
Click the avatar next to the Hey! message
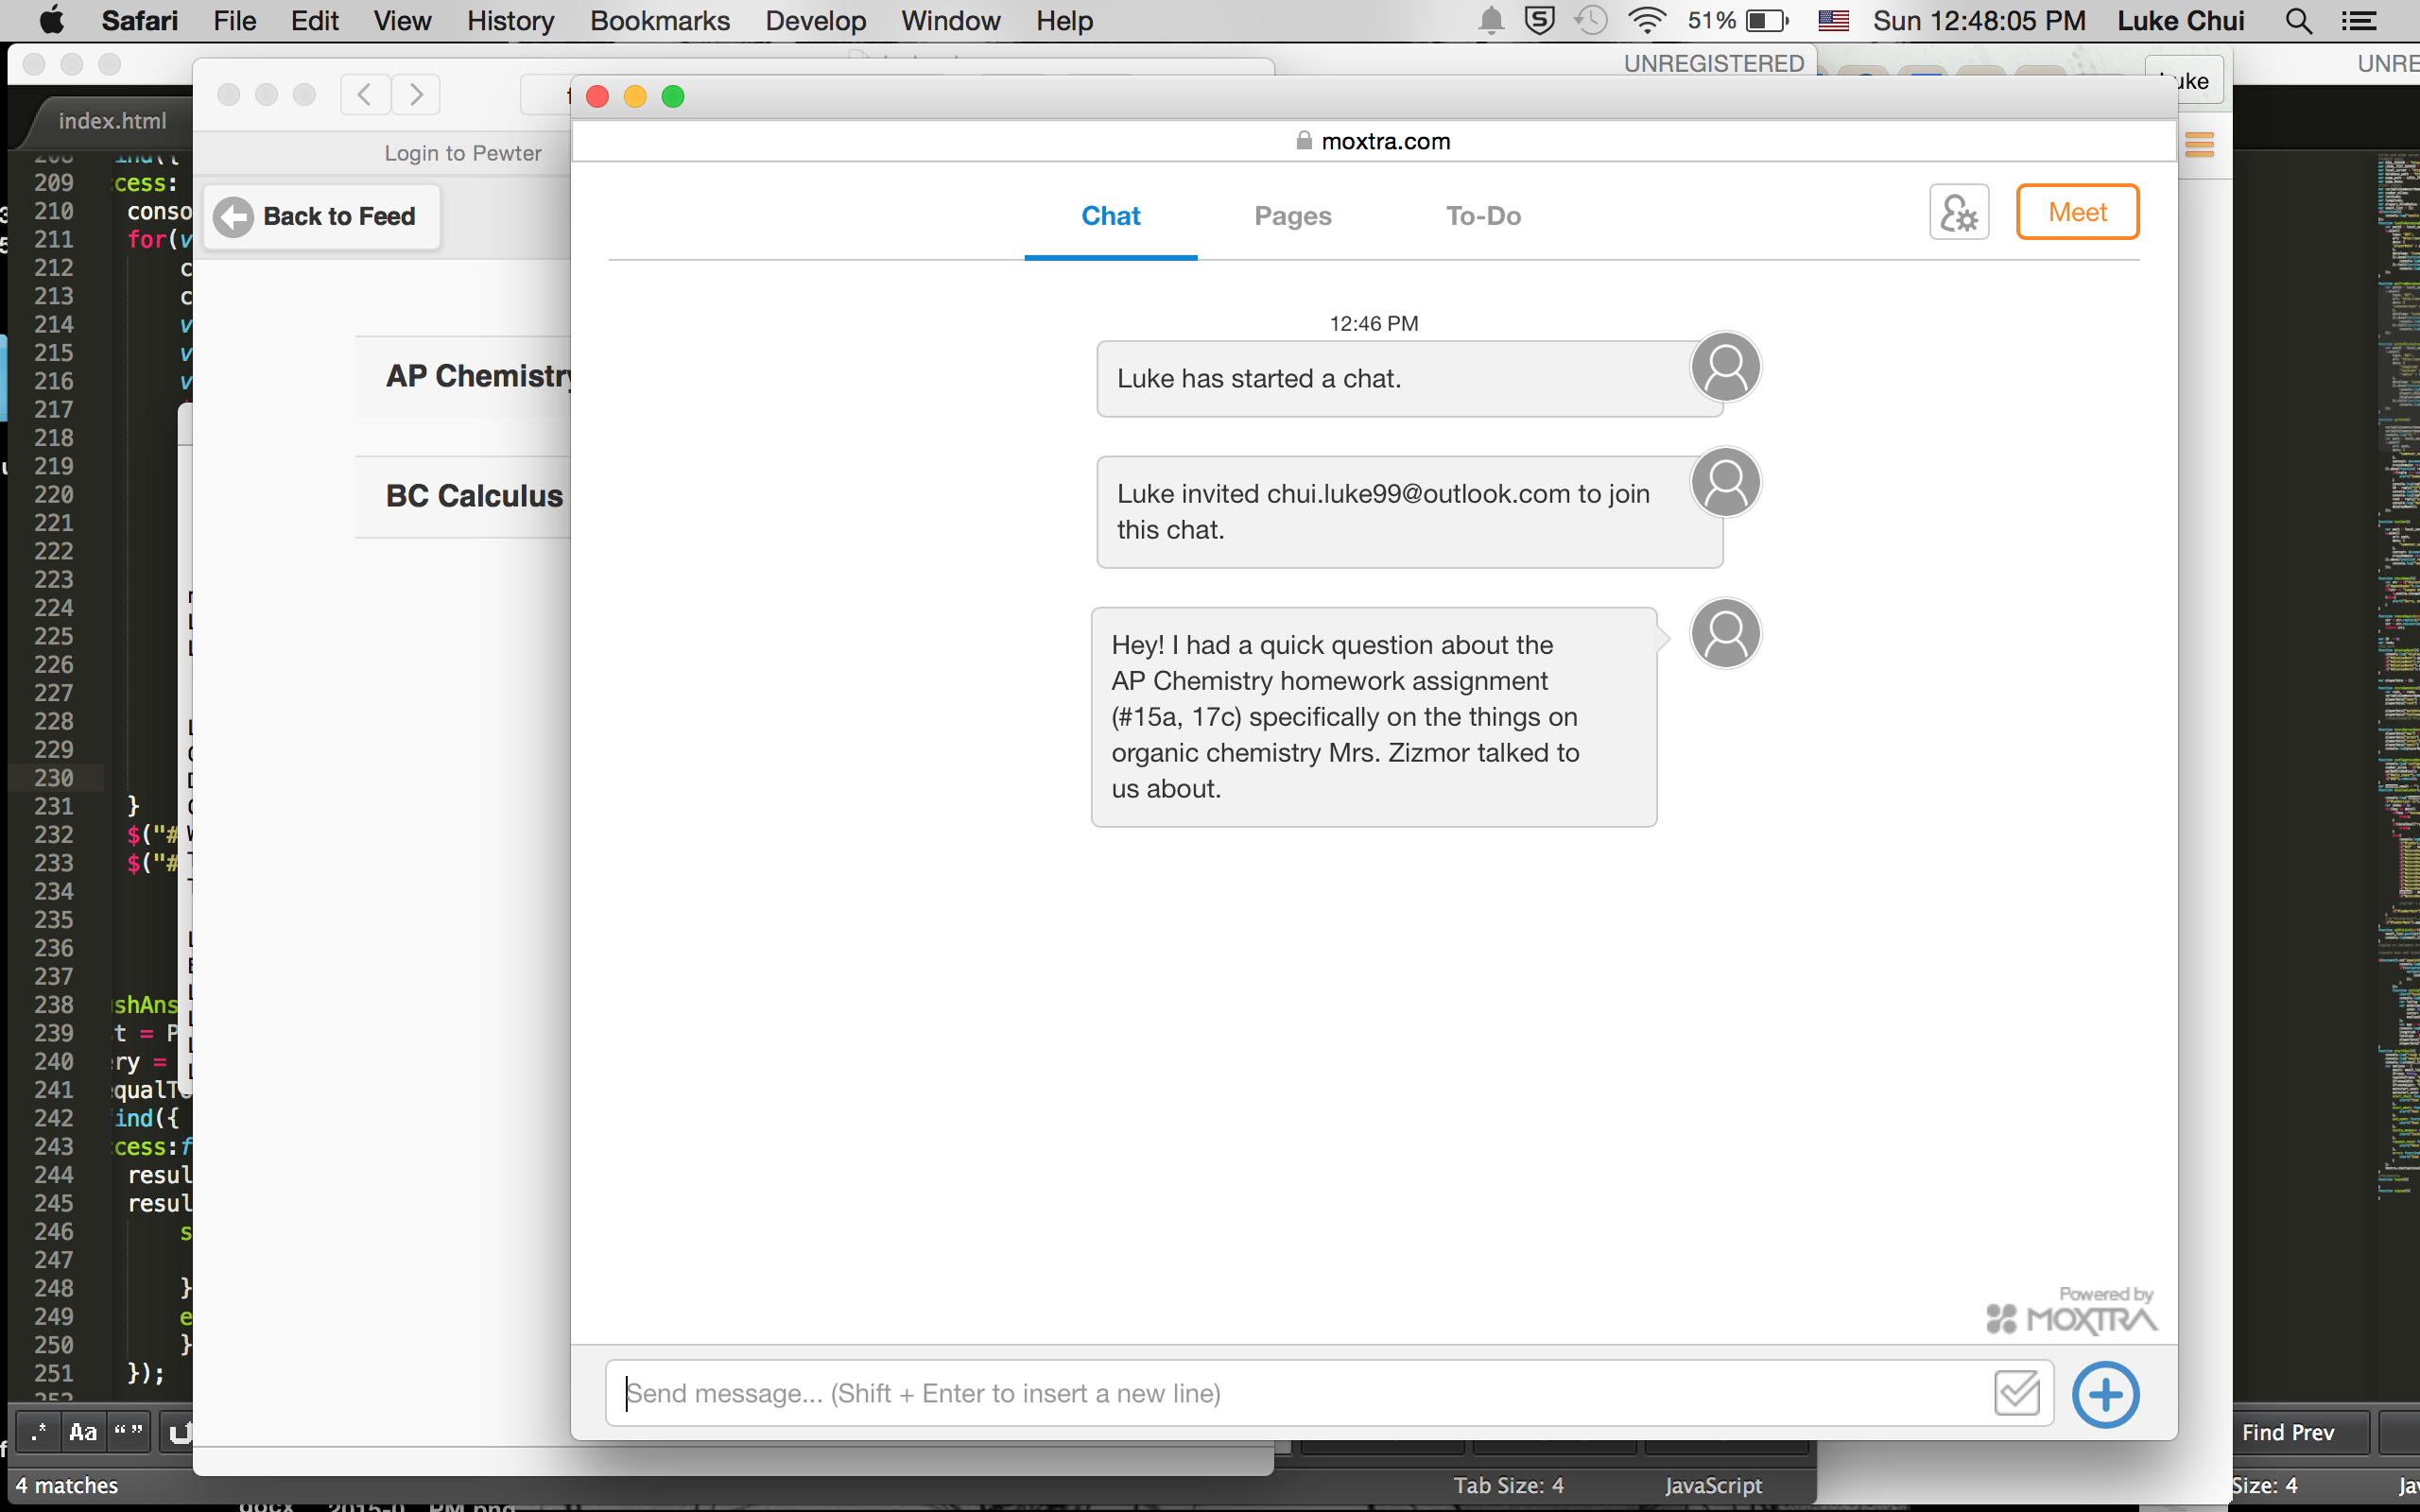tap(1725, 634)
